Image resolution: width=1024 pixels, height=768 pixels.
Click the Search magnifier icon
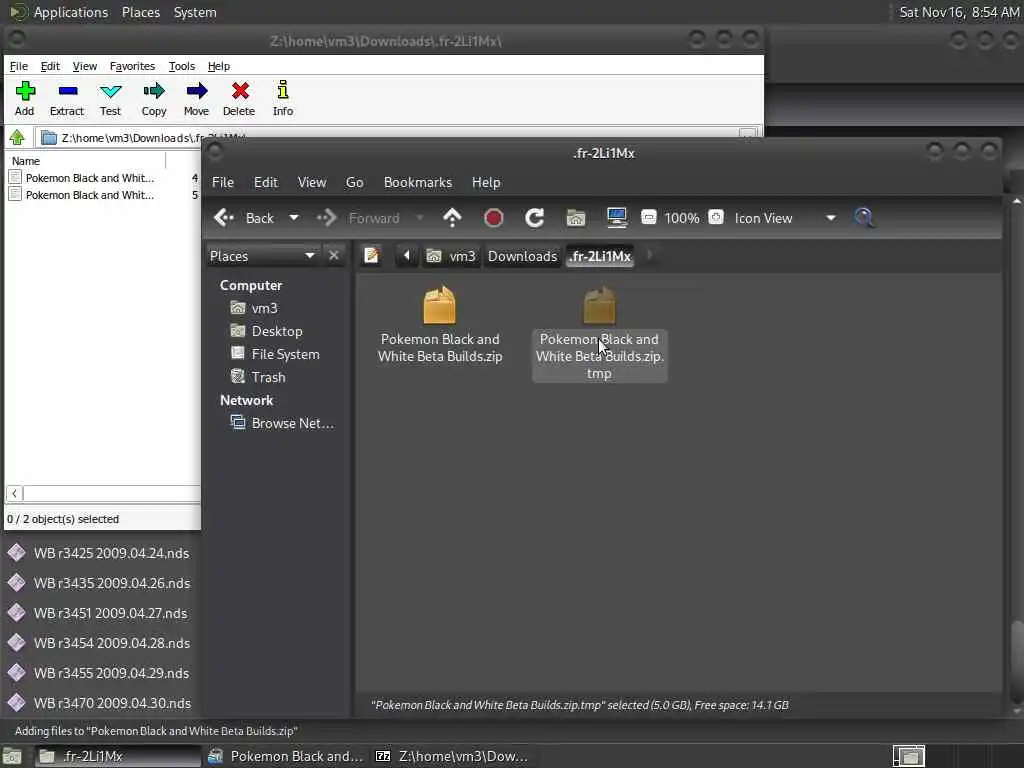[864, 217]
